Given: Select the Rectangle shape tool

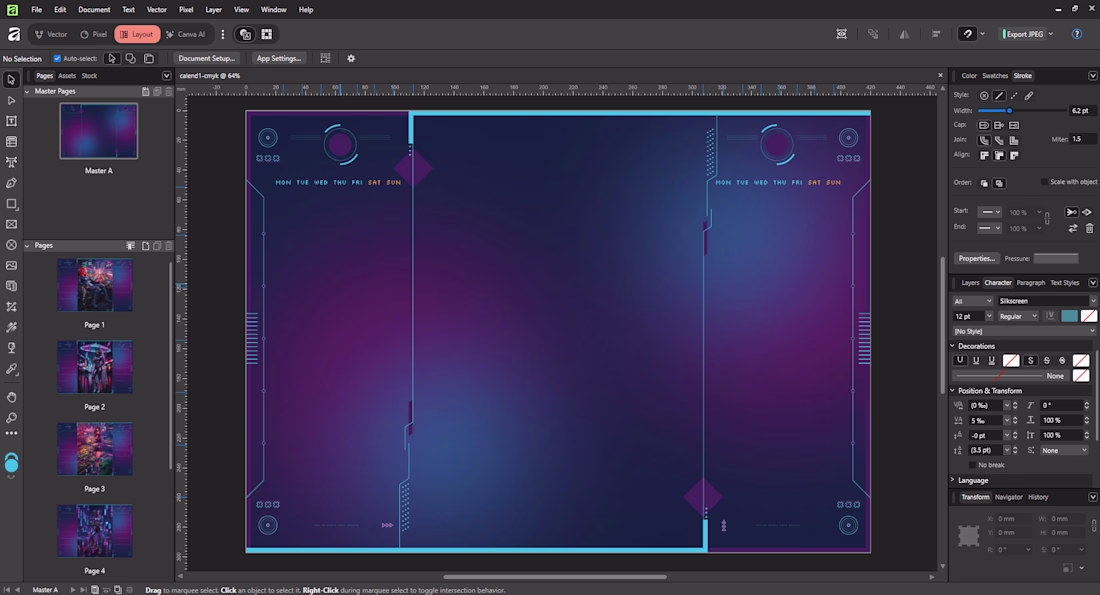Looking at the screenshot, I should click(x=11, y=203).
